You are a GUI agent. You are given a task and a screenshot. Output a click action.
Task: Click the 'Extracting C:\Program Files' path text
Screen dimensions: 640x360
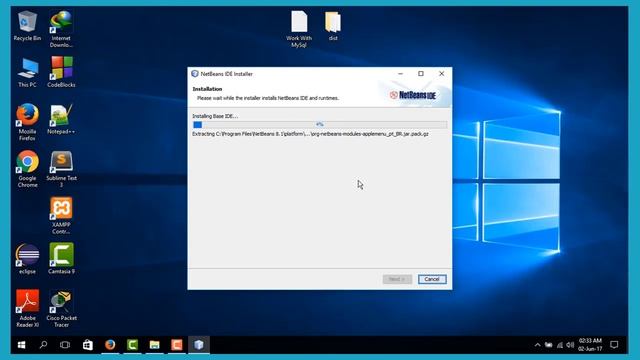310,133
